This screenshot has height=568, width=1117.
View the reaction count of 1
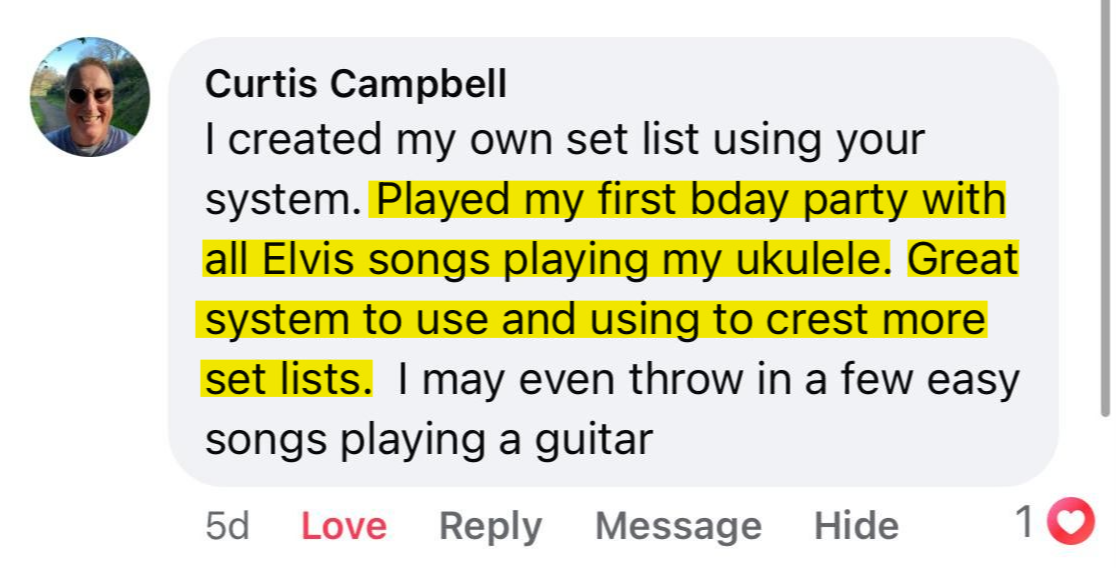click(1024, 522)
